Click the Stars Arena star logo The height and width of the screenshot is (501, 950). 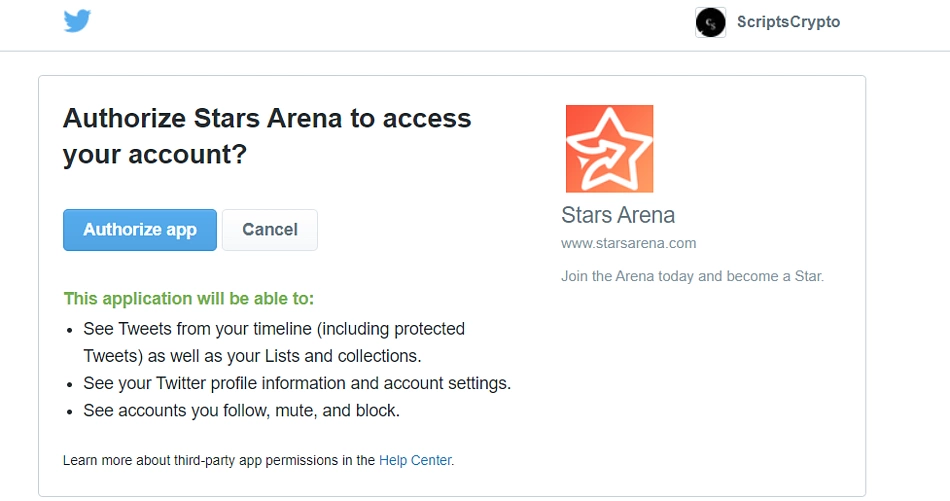610,149
